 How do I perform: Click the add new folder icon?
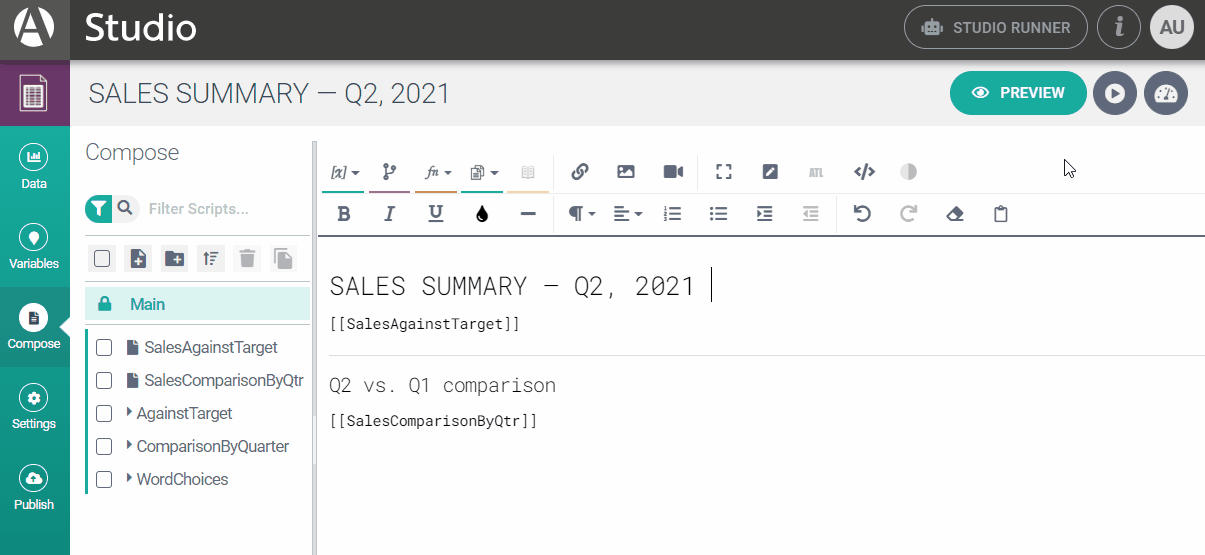tap(174, 258)
